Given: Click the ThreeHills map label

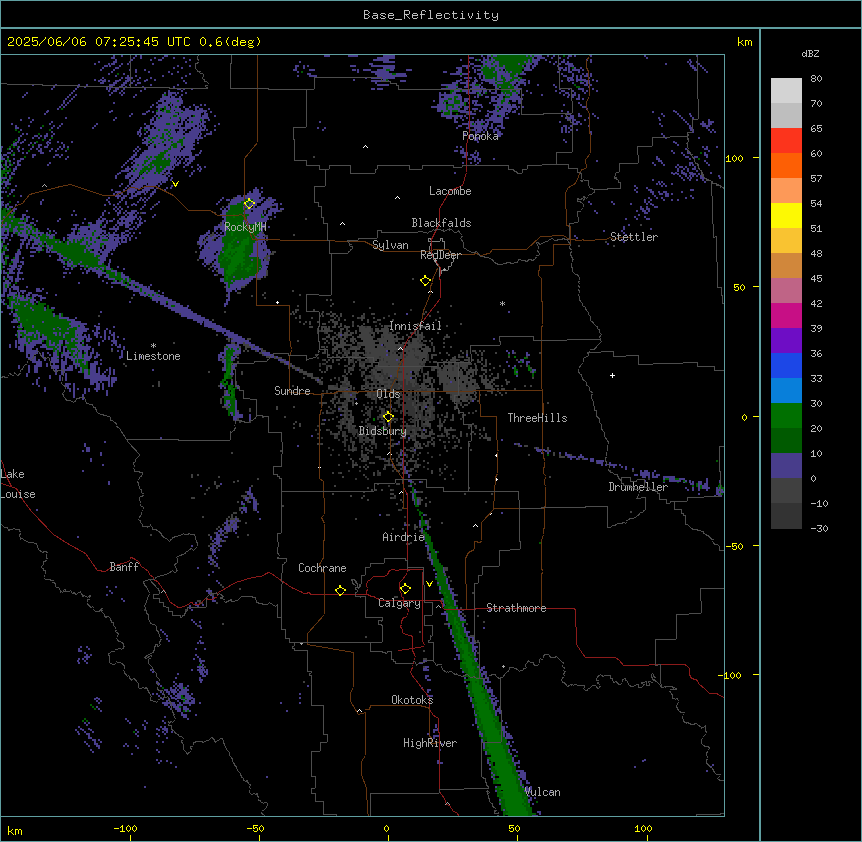Looking at the screenshot, I should [537, 418].
